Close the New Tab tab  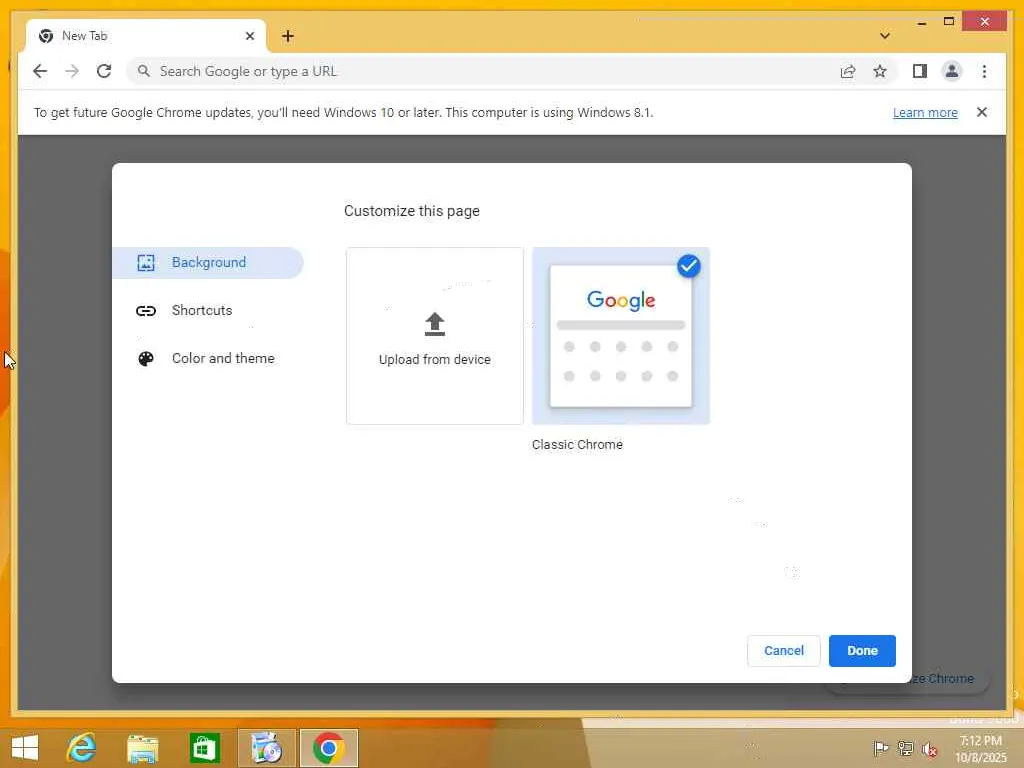(x=249, y=36)
